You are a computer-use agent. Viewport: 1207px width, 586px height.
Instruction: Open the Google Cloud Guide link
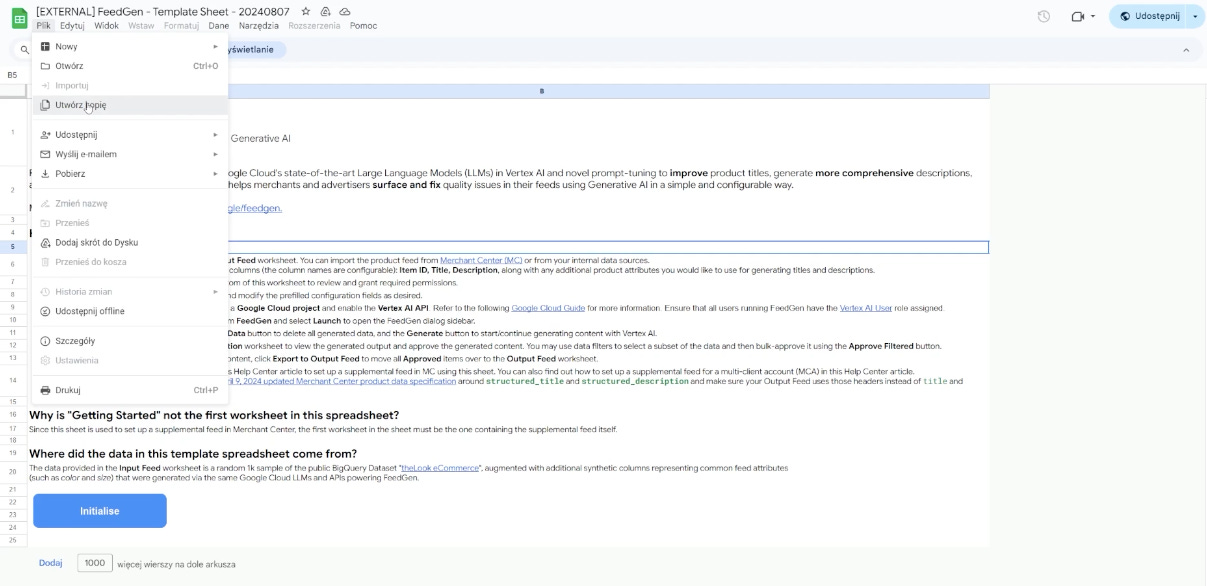[548, 308]
